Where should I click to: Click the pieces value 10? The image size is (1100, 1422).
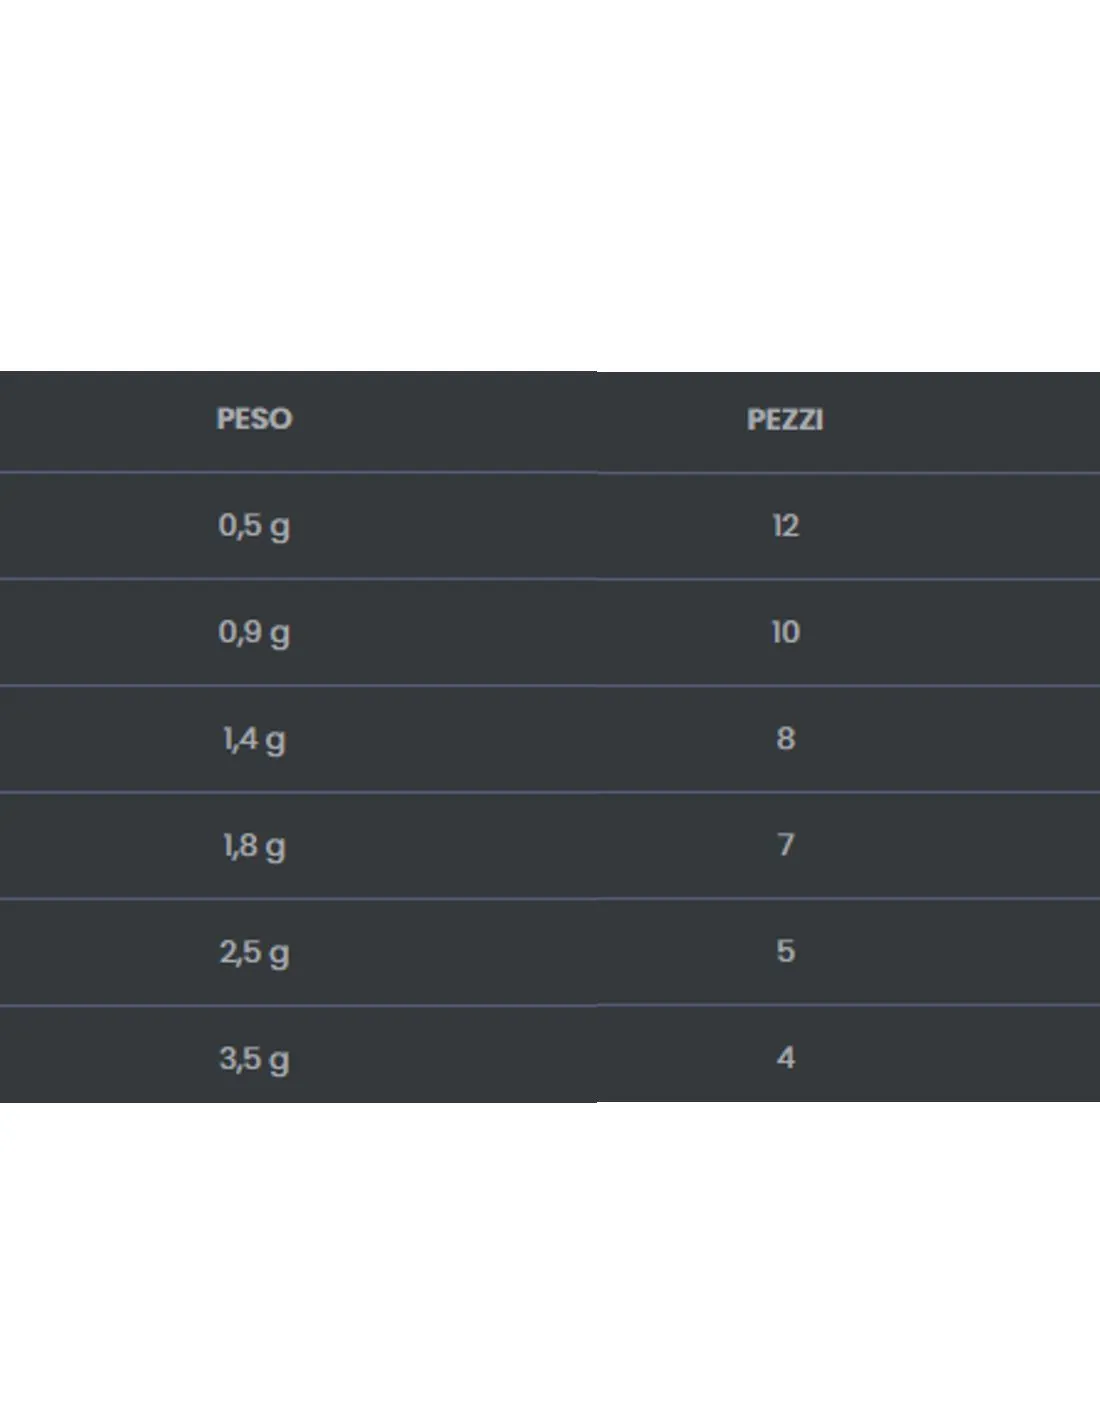click(785, 632)
